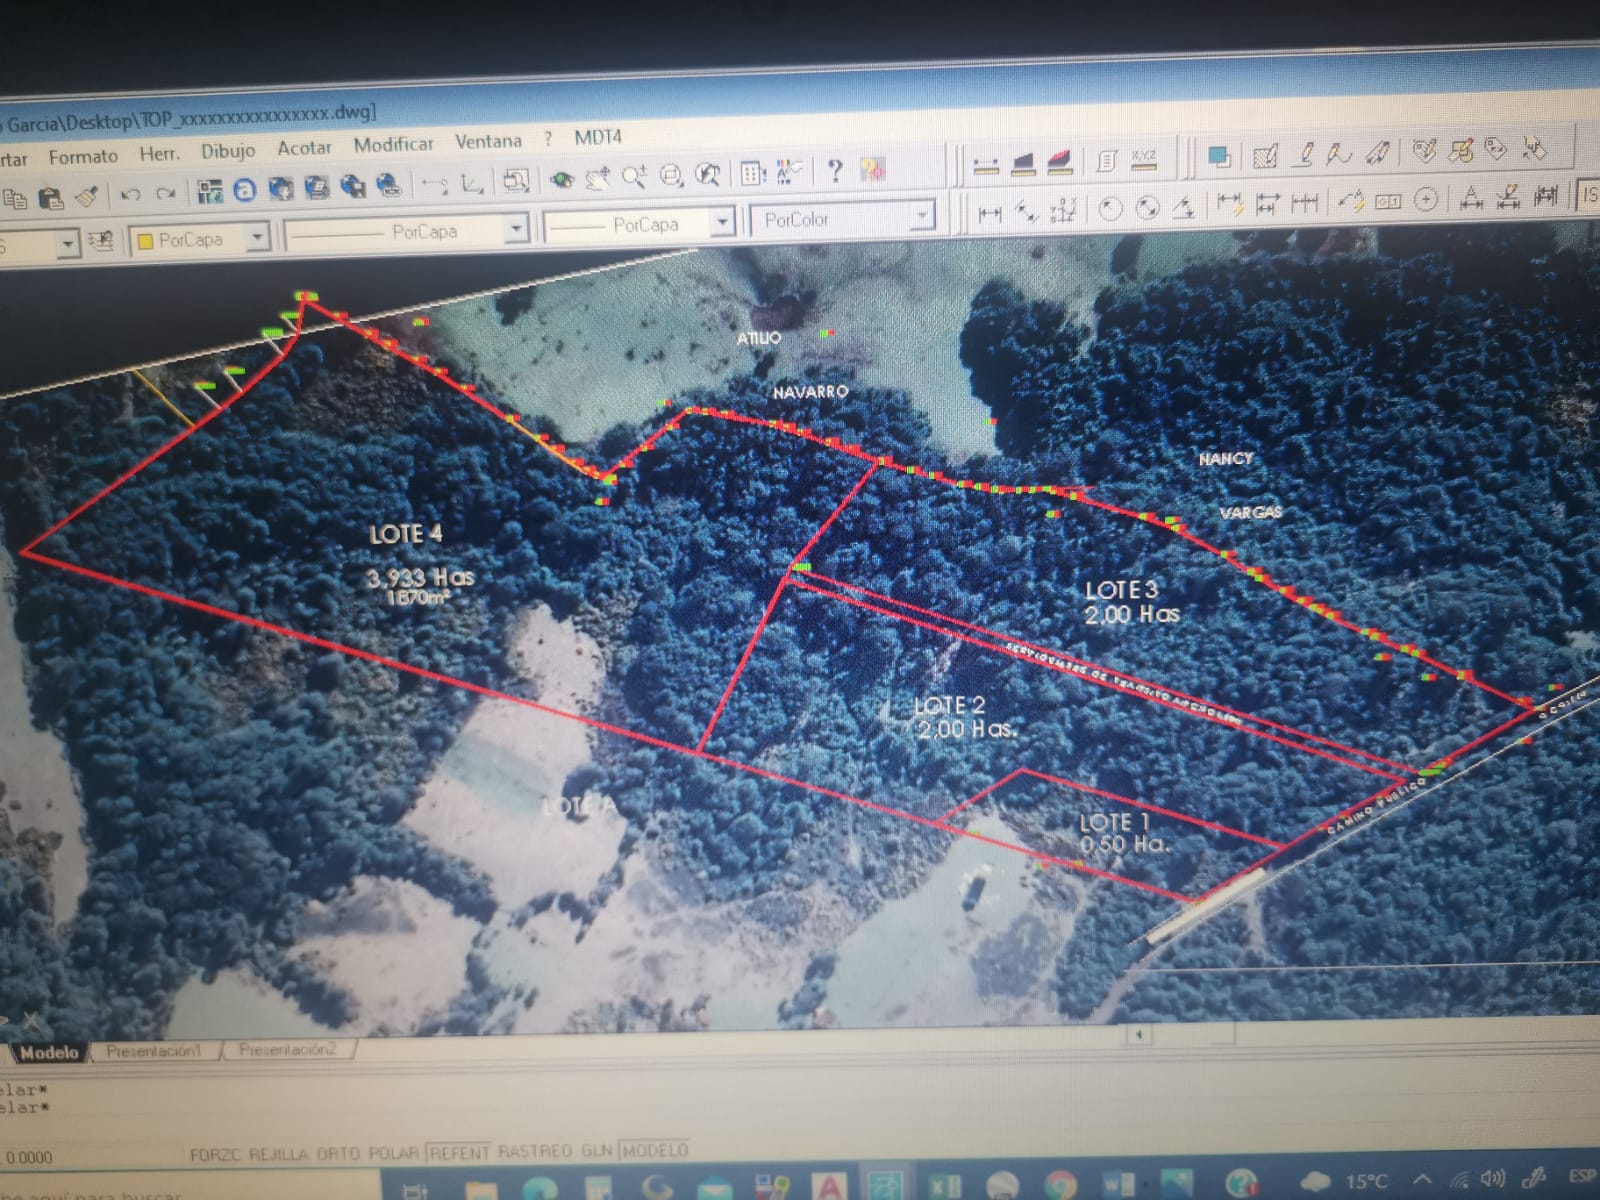This screenshot has width=1600, height=1200.
Task: Click the Undo arrow icon
Action: tap(129, 194)
